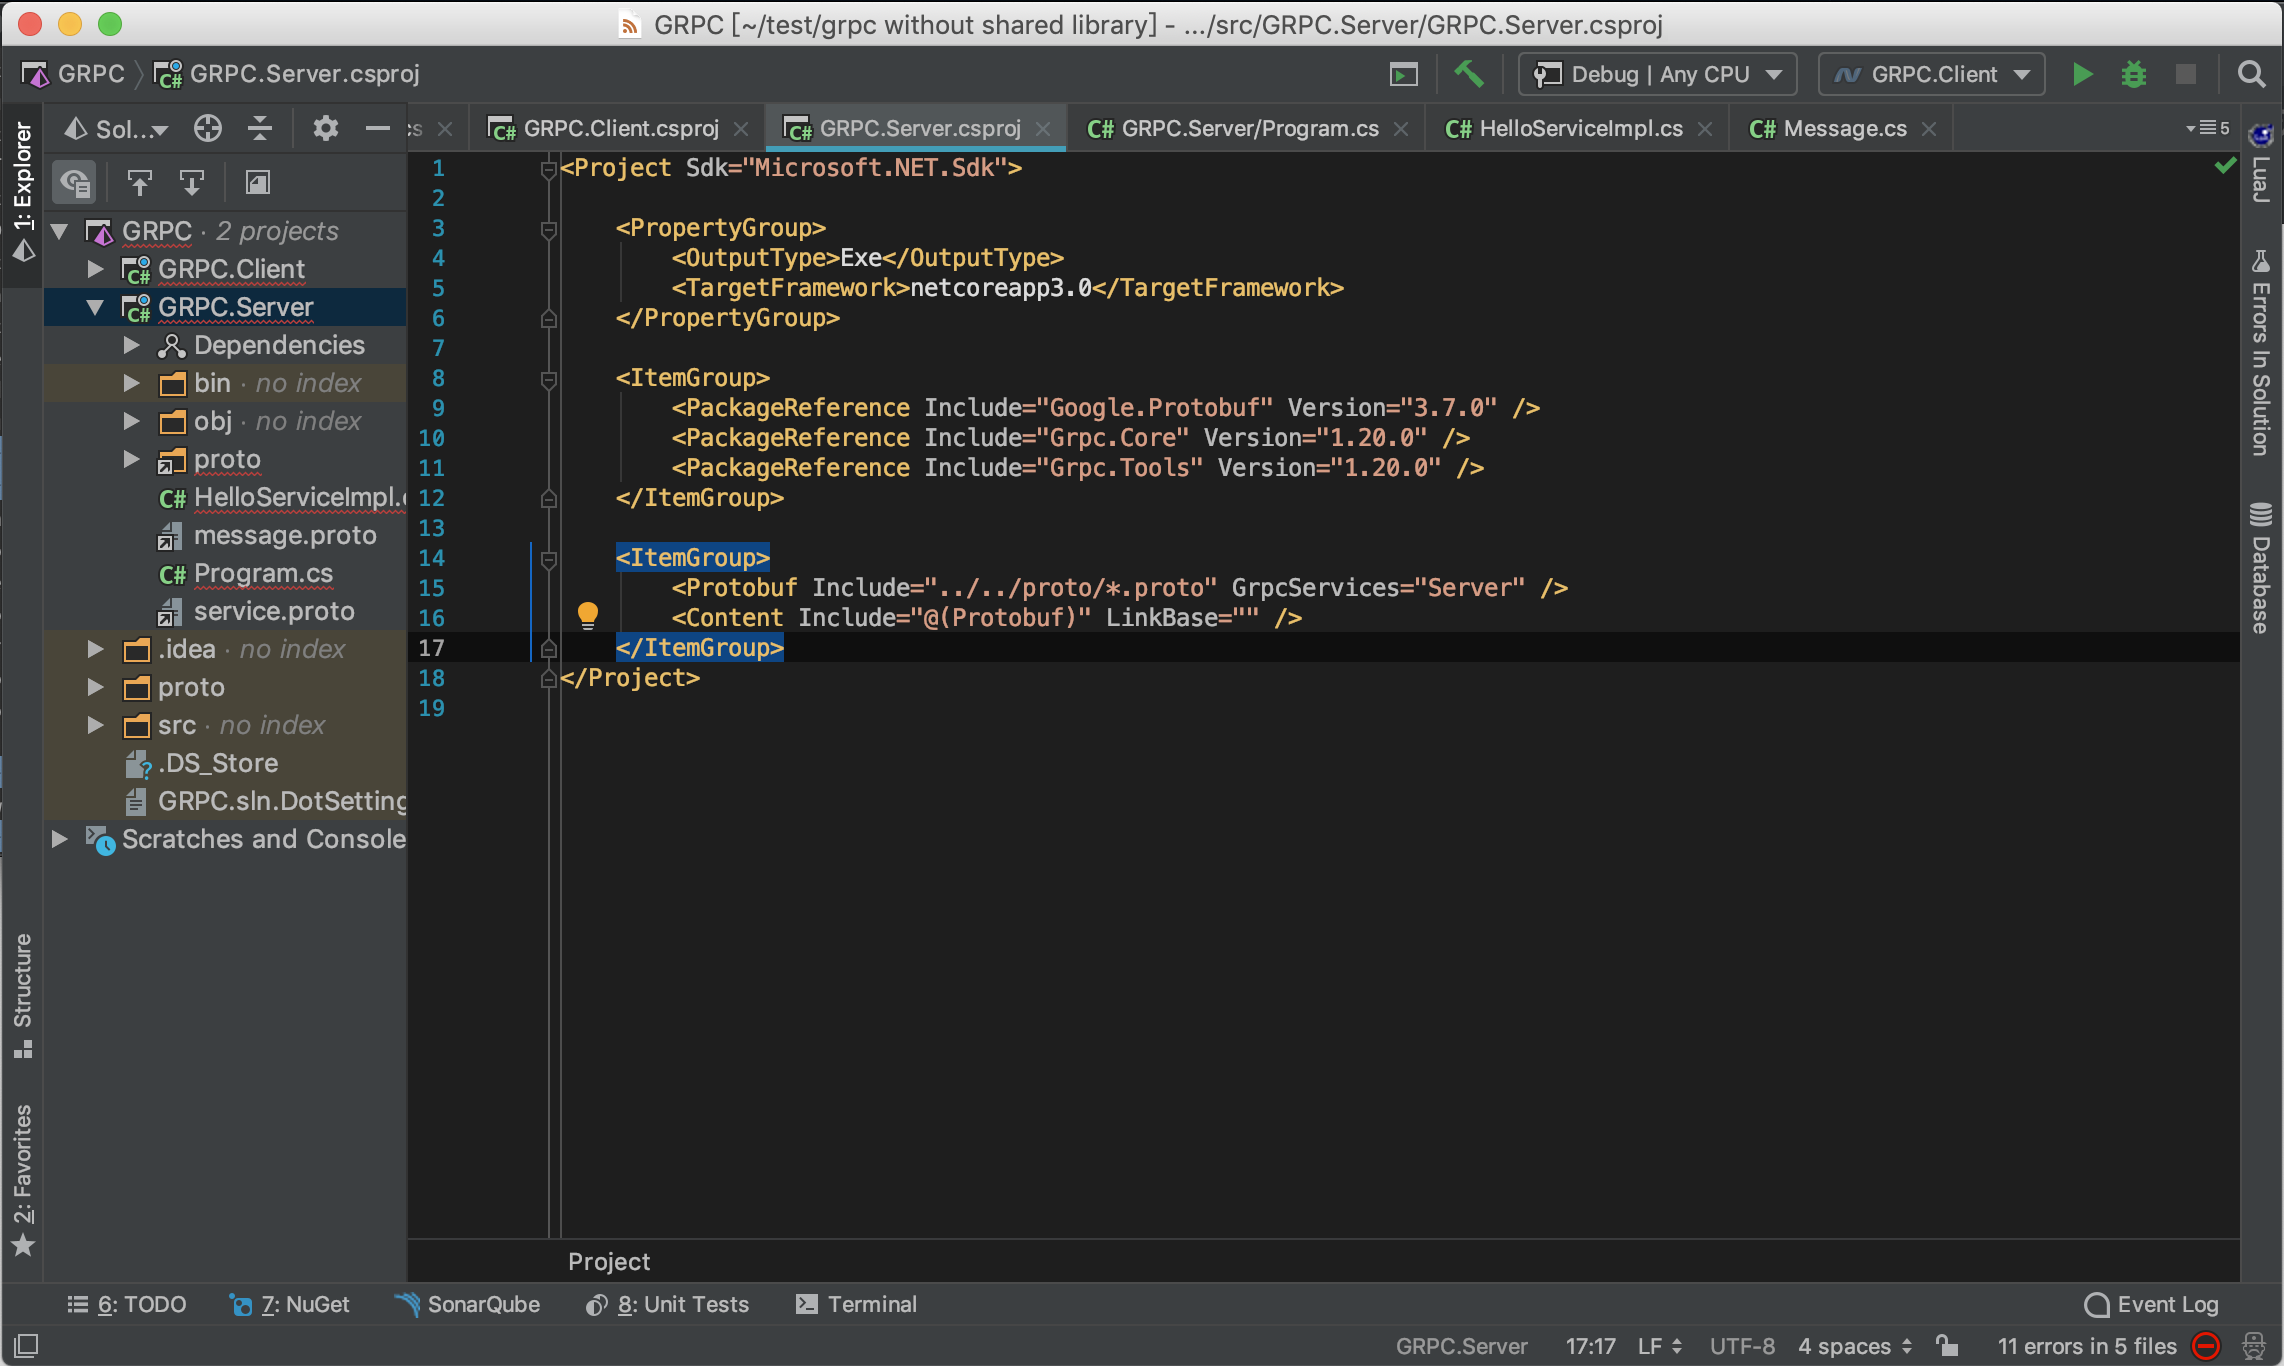The height and width of the screenshot is (1366, 2284).
Task: Select message.proto in Explorer
Action: pyautogui.click(x=285, y=535)
